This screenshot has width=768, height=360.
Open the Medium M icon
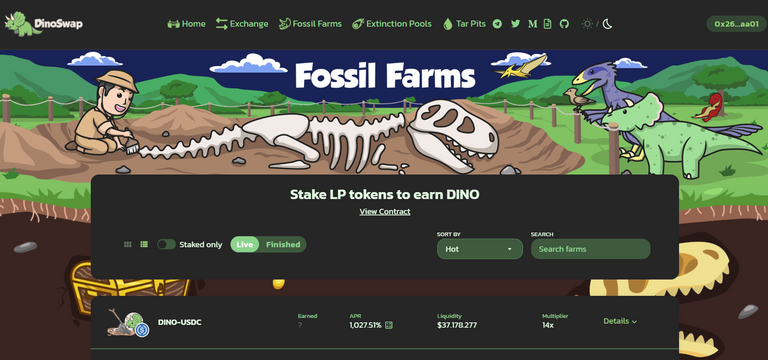click(532, 24)
